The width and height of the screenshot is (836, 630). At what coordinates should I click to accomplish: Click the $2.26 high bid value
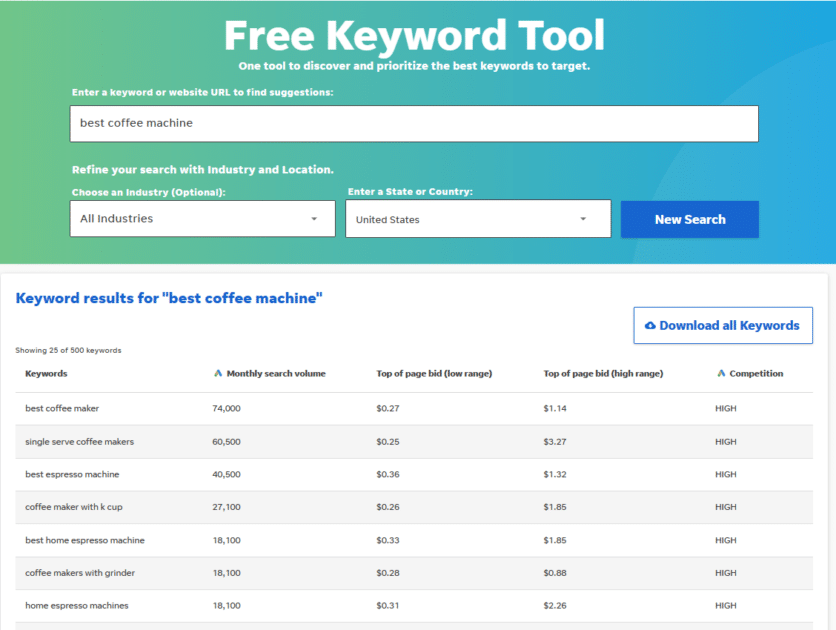point(554,605)
